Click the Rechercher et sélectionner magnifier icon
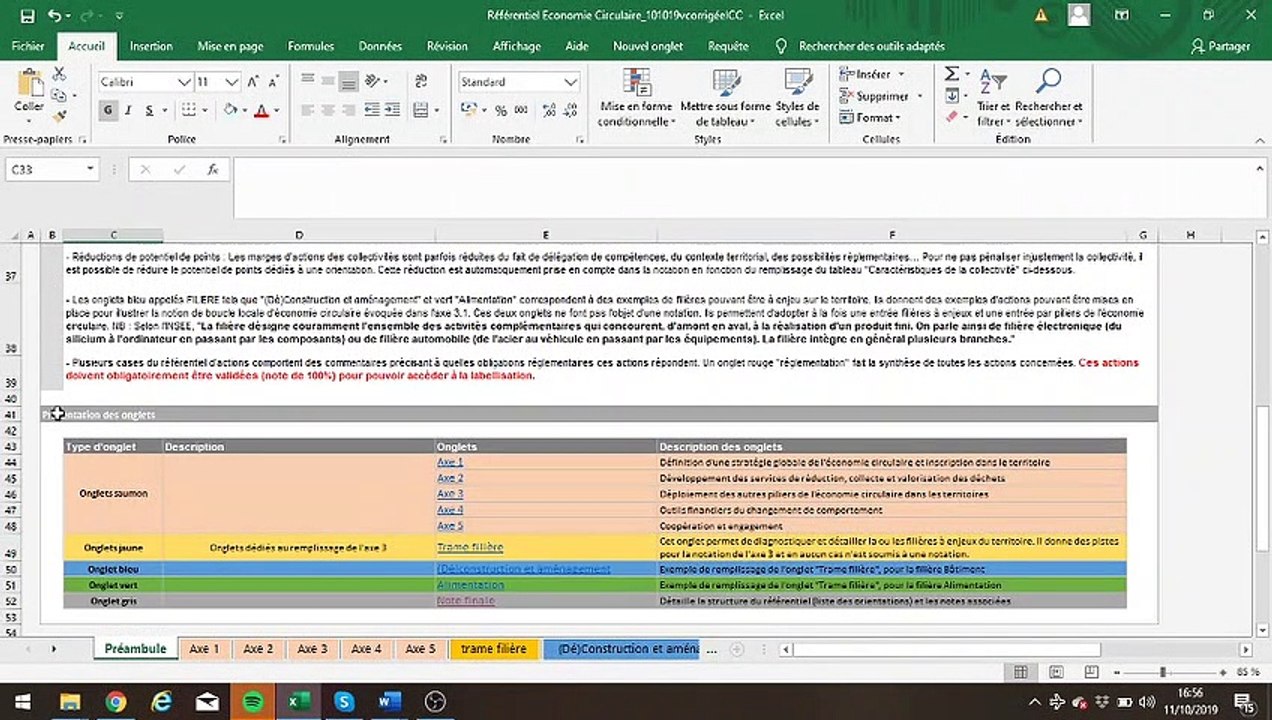Screen dimensions: 1272x720 pyautogui.click(x=1048, y=82)
